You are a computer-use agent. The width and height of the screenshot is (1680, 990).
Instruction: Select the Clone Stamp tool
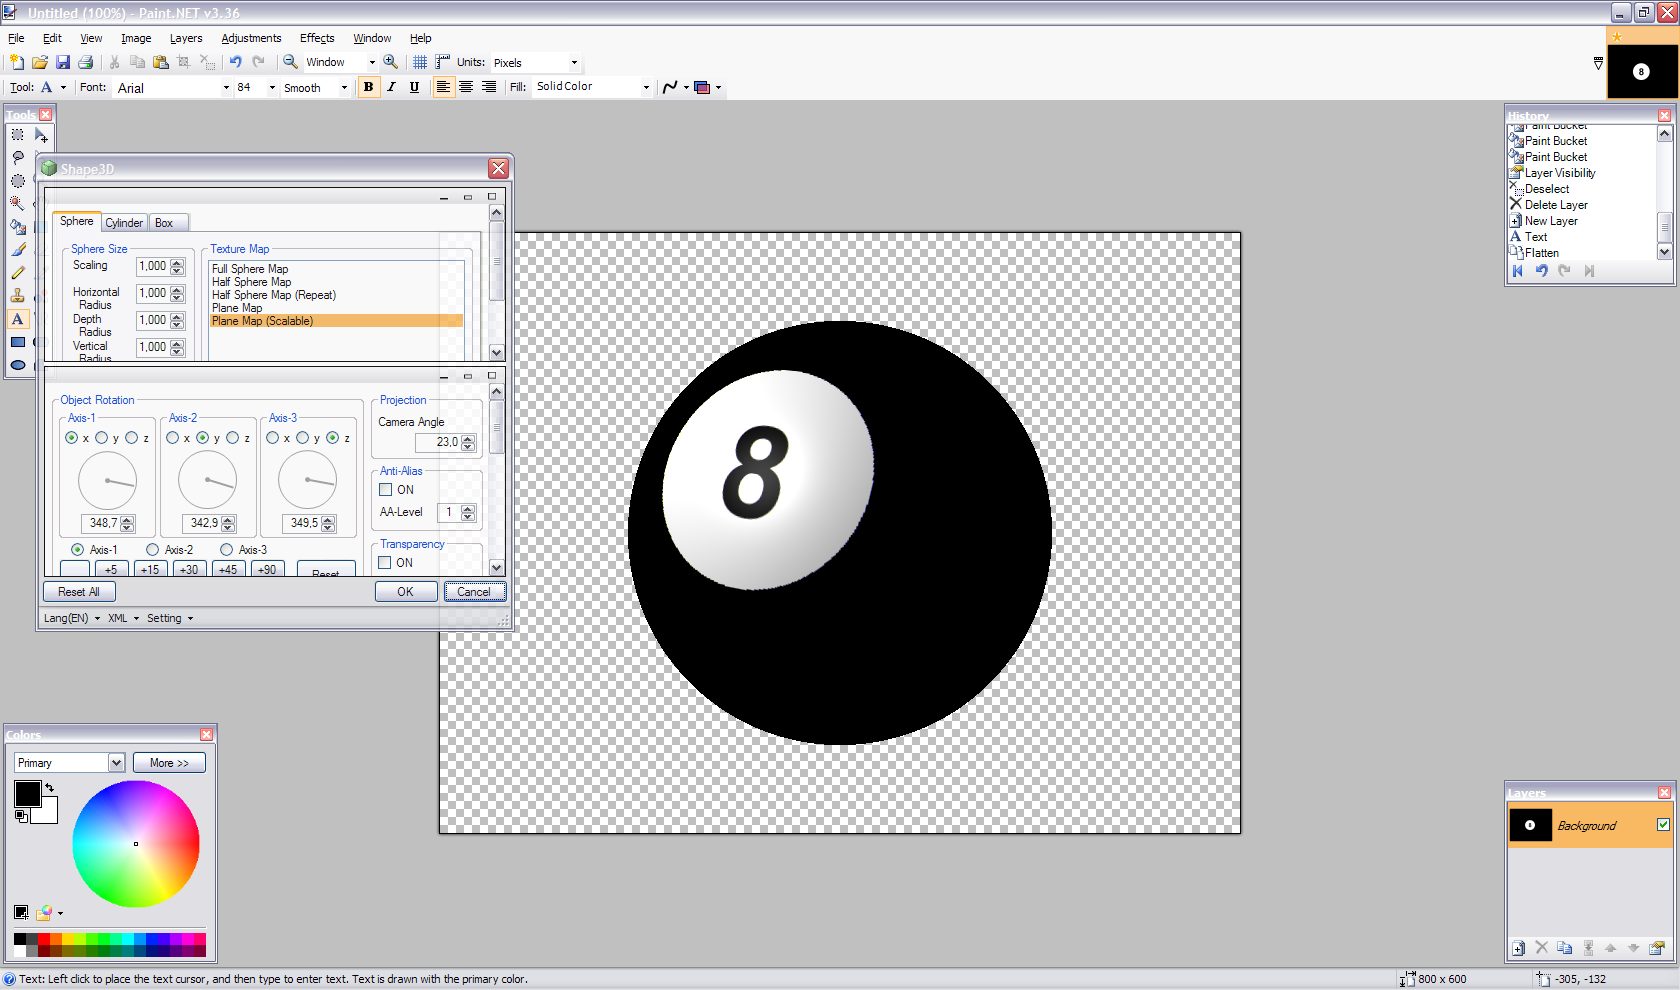tap(18, 296)
